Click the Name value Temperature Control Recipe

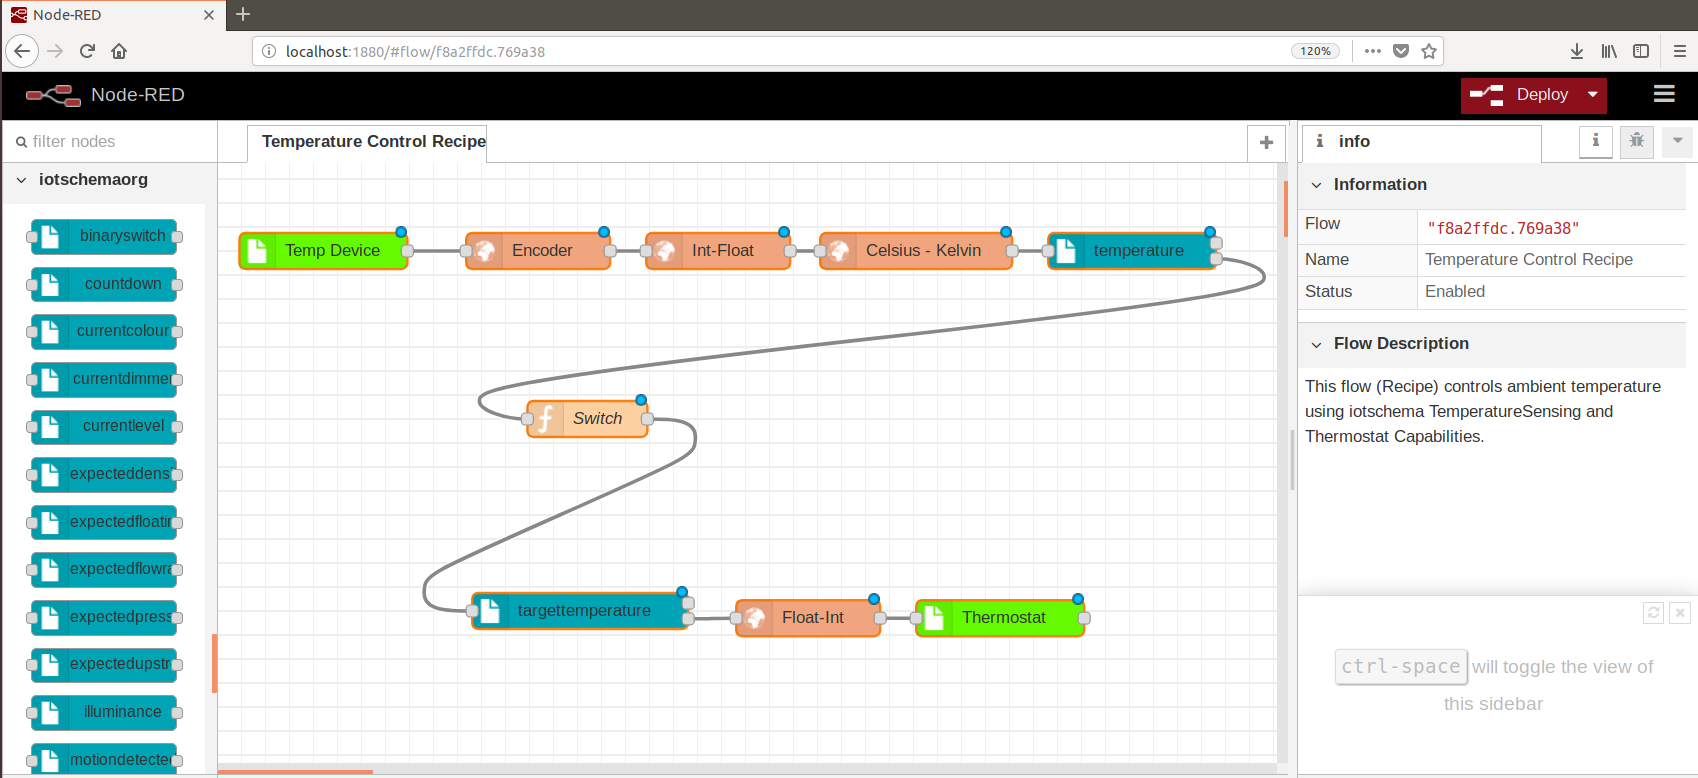(x=1529, y=260)
